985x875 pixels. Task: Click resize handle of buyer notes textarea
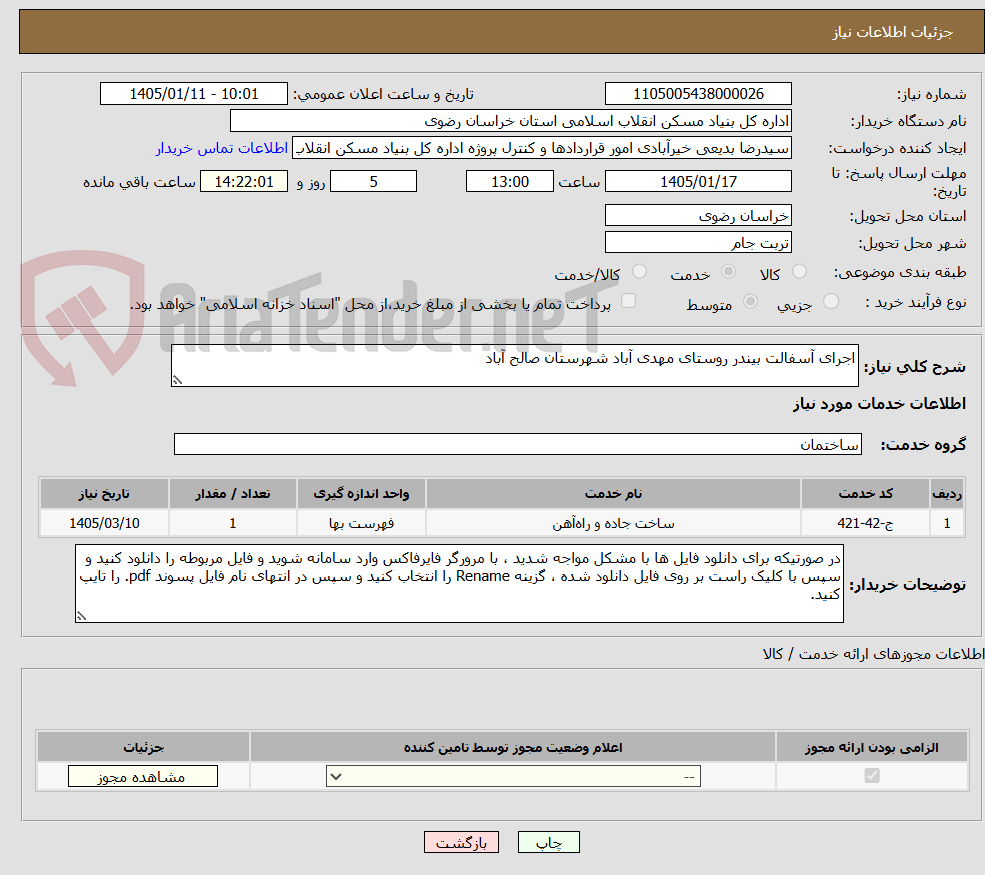(81, 616)
